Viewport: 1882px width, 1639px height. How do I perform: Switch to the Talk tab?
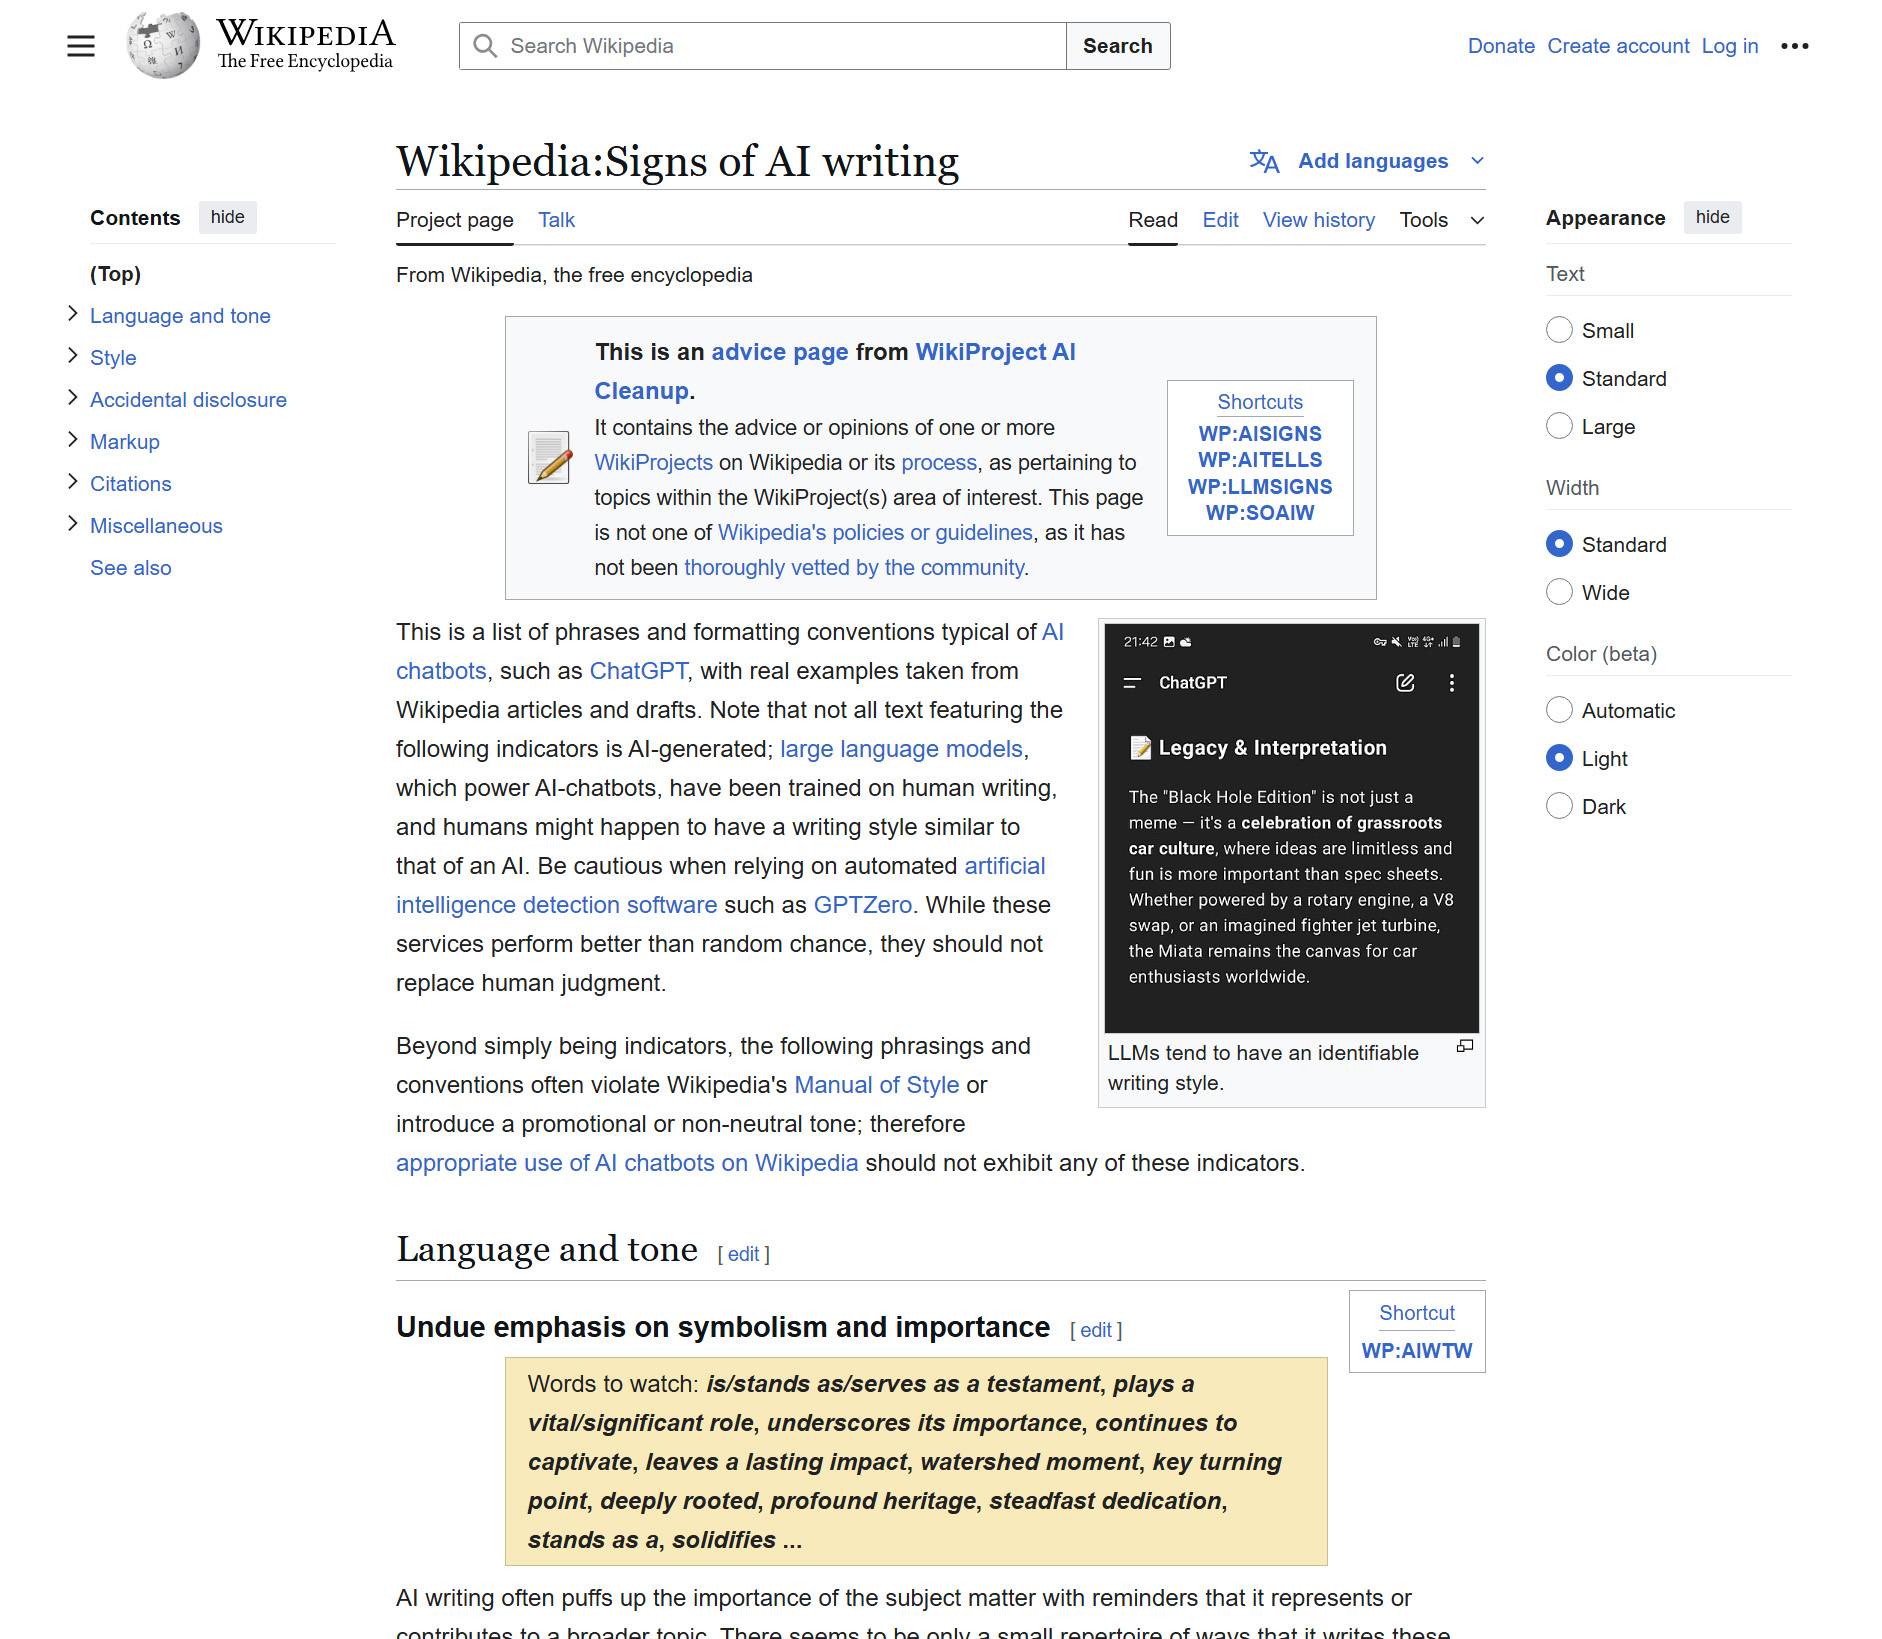[x=556, y=220]
